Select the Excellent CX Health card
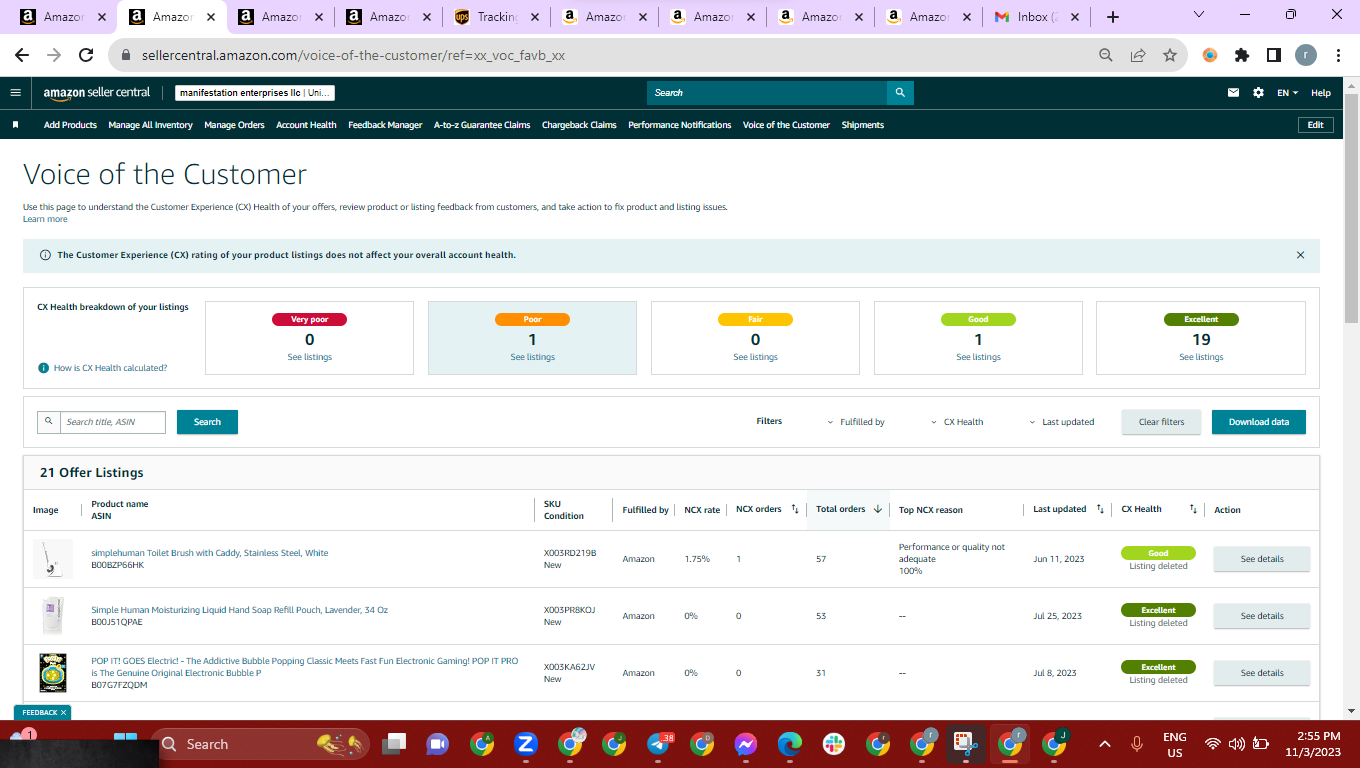The width and height of the screenshot is (1360, 768). coord(1201,338)
